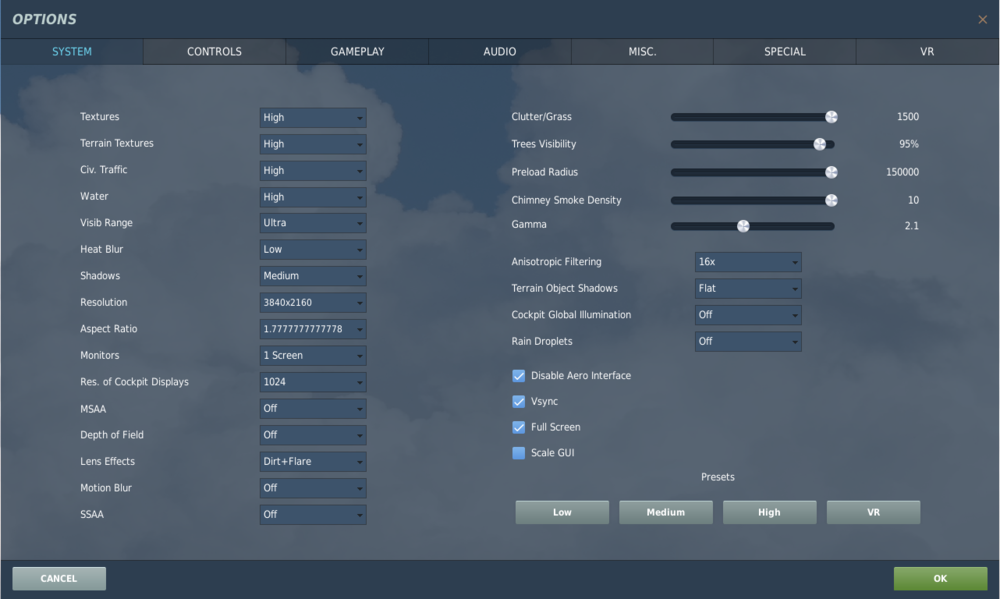Switch to the CONTROLS tab
Image resolution: width=1000 pixels, height=599 pixels.
click(x=214, y=51)
